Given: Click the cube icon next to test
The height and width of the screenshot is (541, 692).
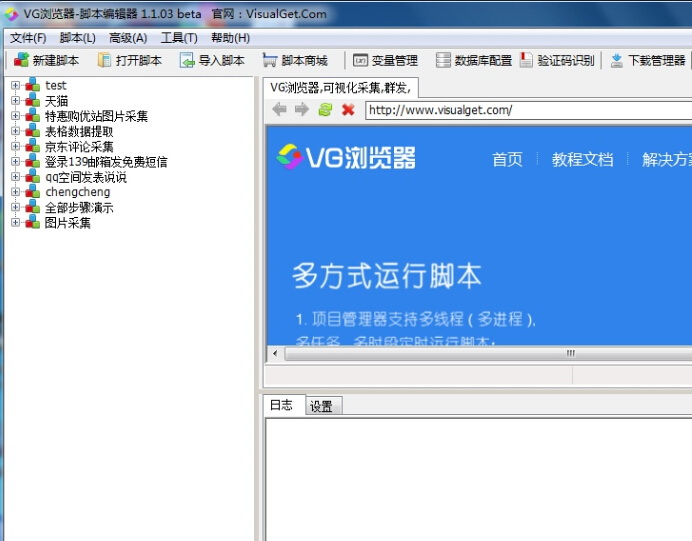Looking at the screenshot, I should click(x=32, y=85).
